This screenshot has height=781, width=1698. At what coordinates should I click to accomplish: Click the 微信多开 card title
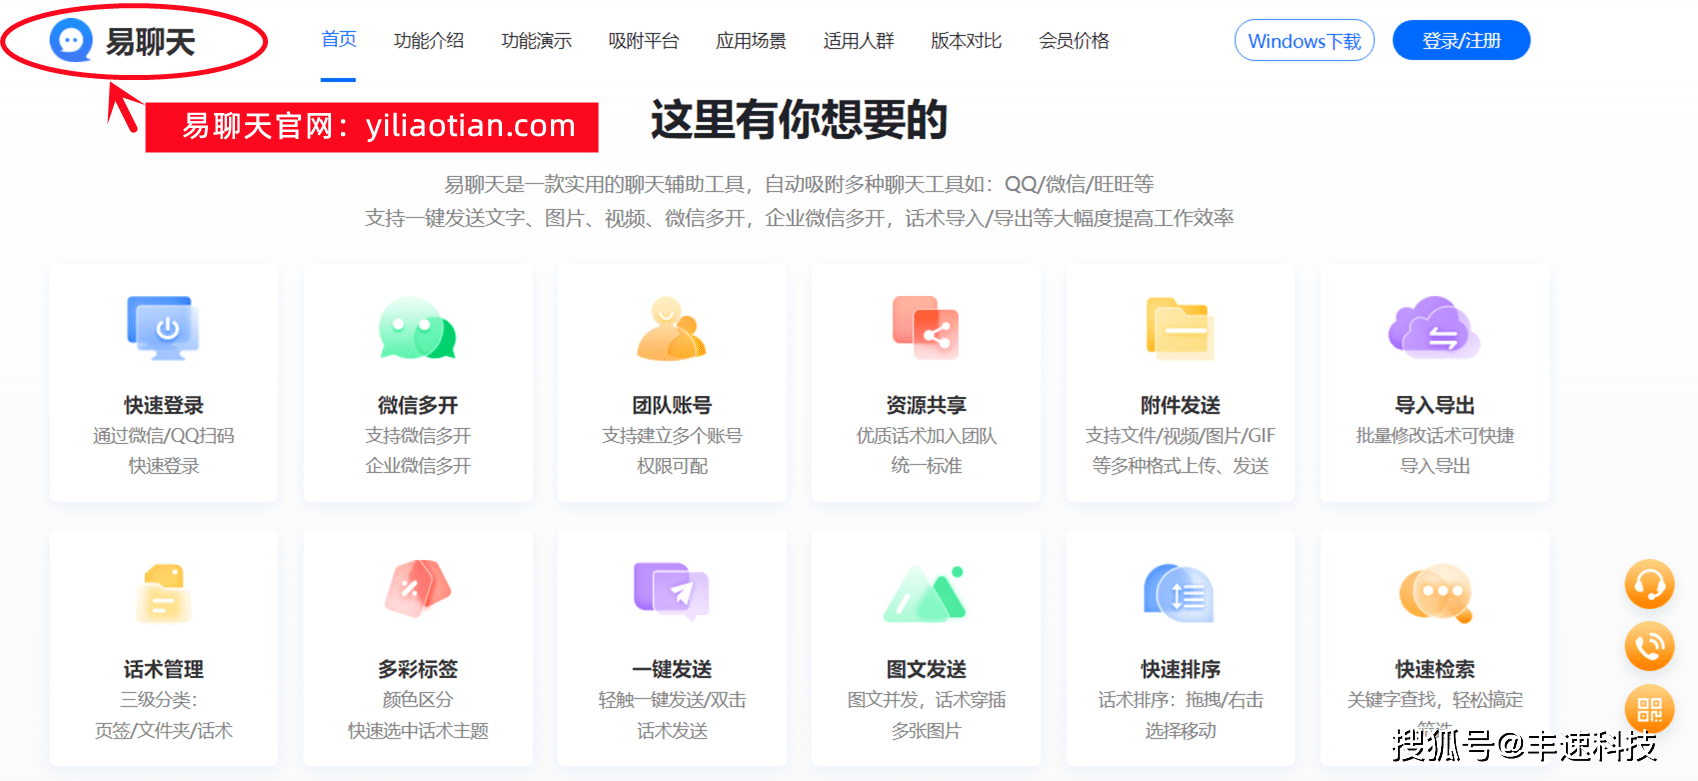(418, 405)
